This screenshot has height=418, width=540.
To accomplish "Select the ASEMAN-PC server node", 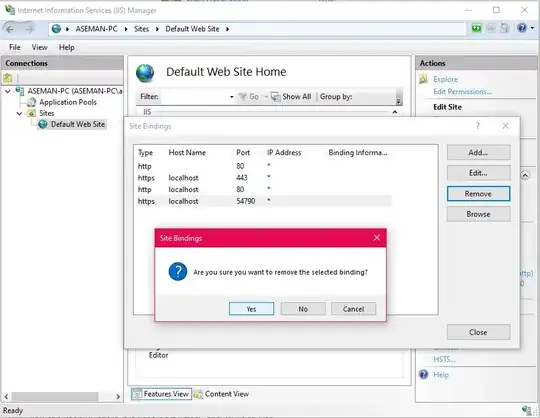I will (75, 91).
